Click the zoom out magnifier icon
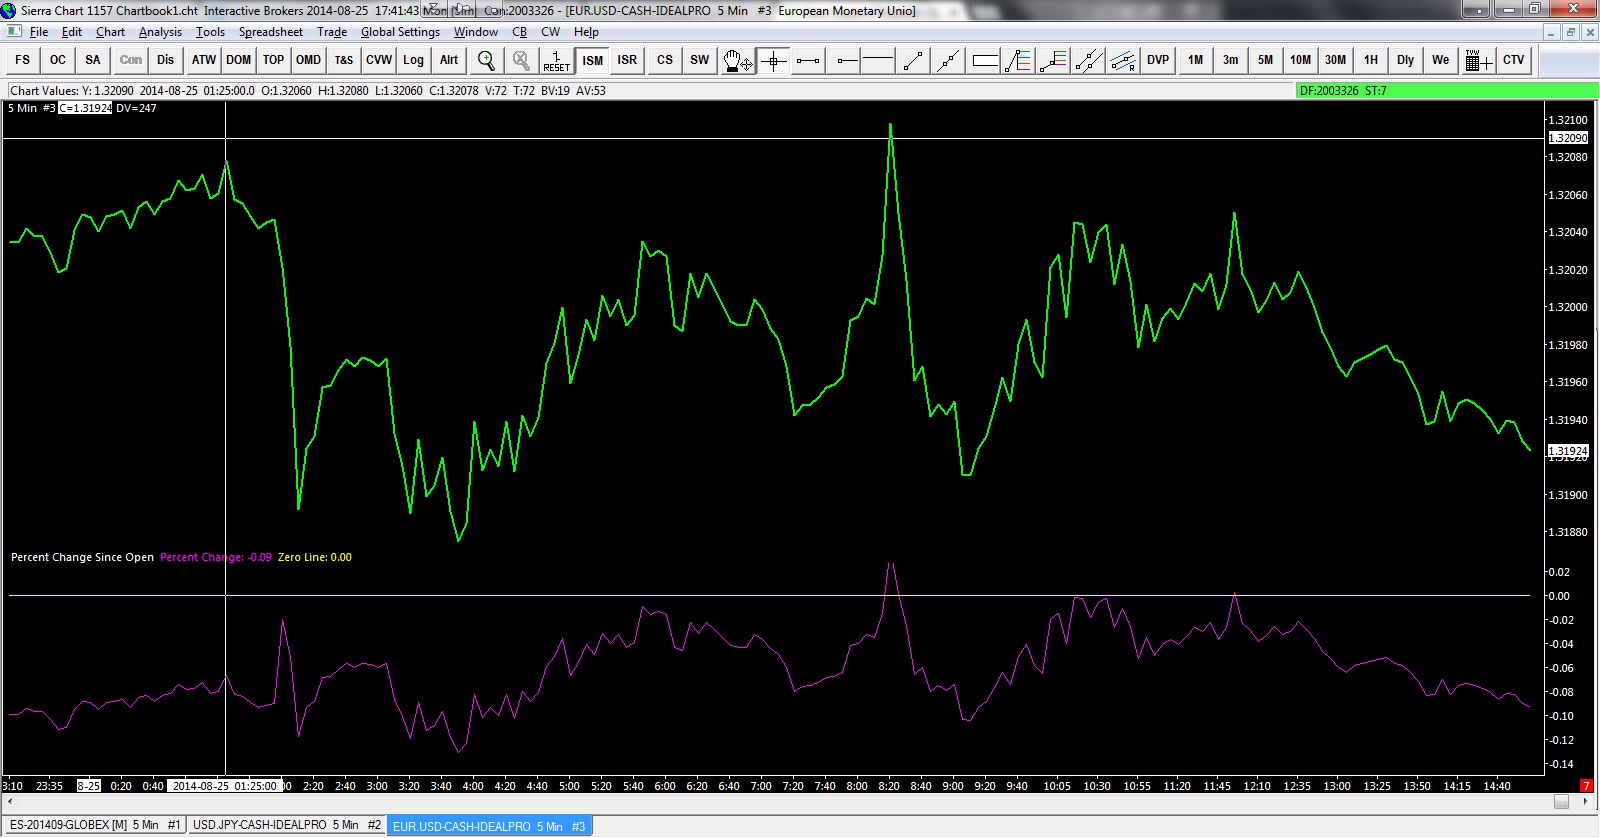Screen dimensions: 1600x838 [x=521, y=60]
